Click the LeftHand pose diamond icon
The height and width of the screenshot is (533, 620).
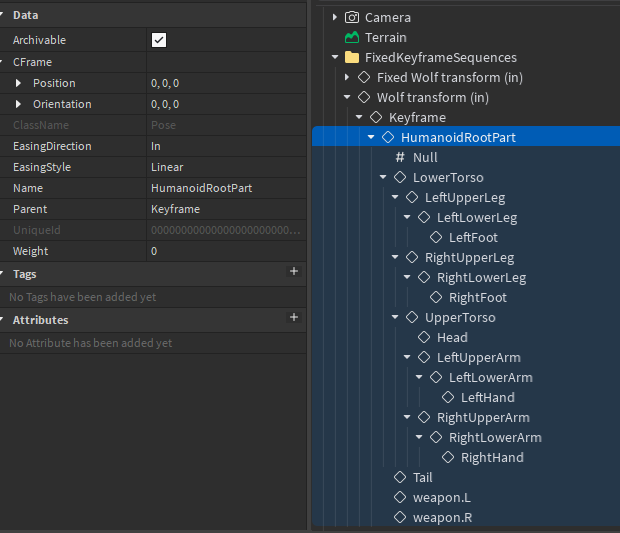[448, 397]
